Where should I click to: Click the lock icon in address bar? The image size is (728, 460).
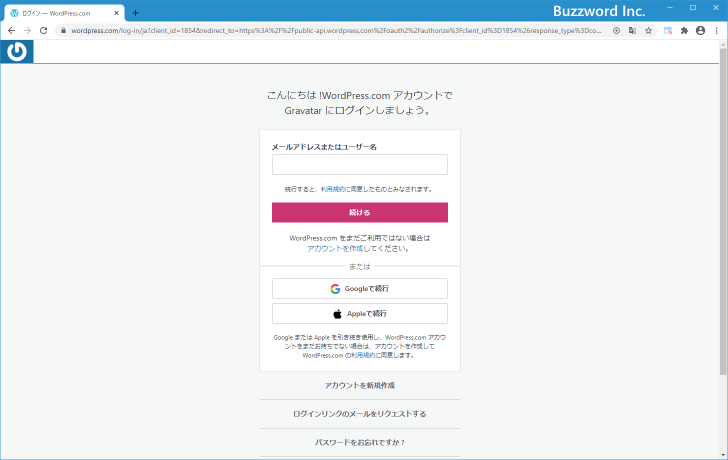click(64, 31)
